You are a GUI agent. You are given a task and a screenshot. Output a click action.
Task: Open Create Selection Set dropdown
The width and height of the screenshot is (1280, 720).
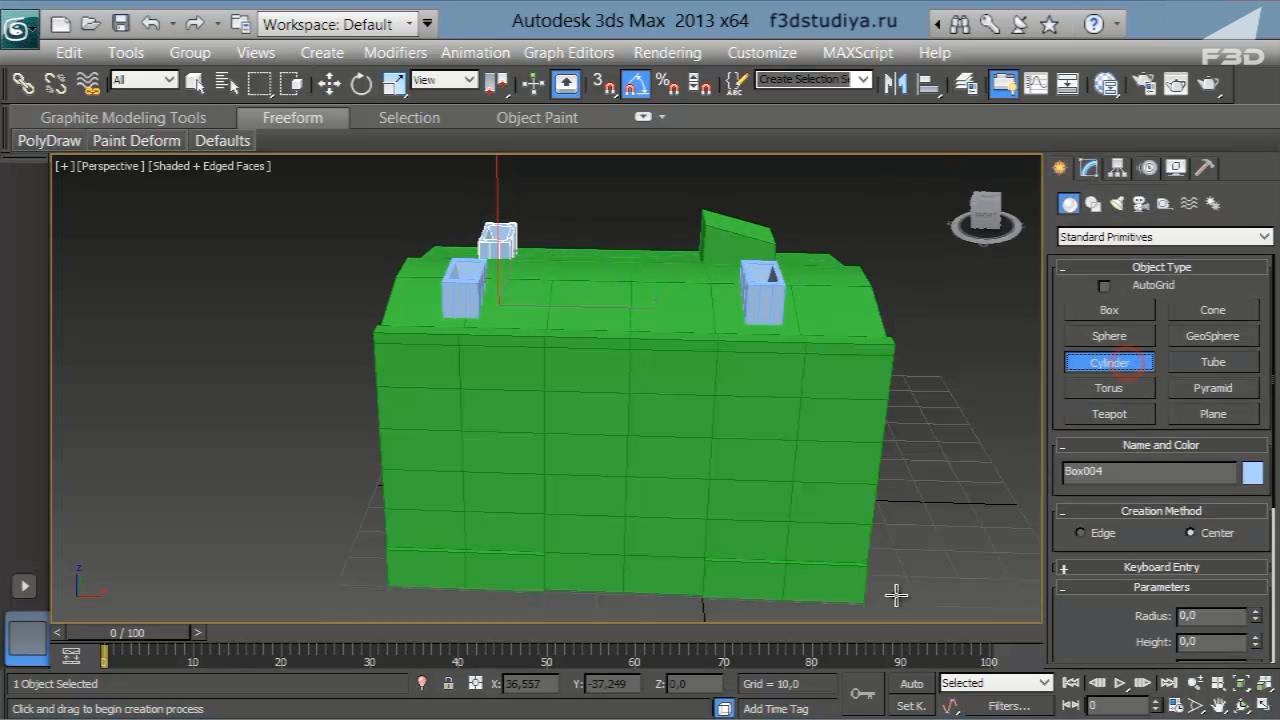[813, 80]
